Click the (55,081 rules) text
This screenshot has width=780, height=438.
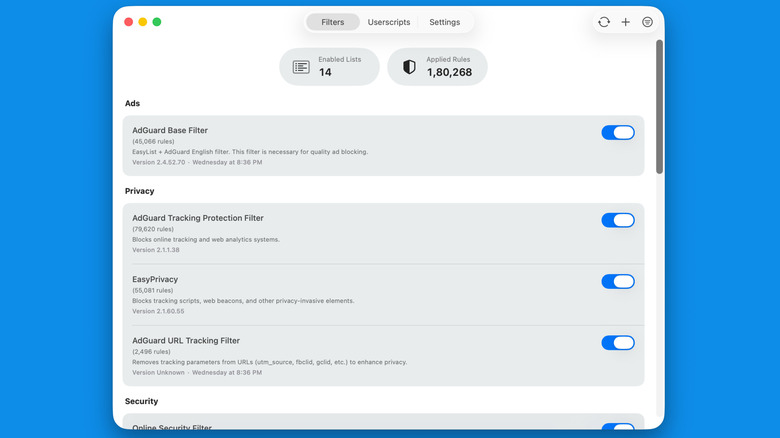point(153,290)
